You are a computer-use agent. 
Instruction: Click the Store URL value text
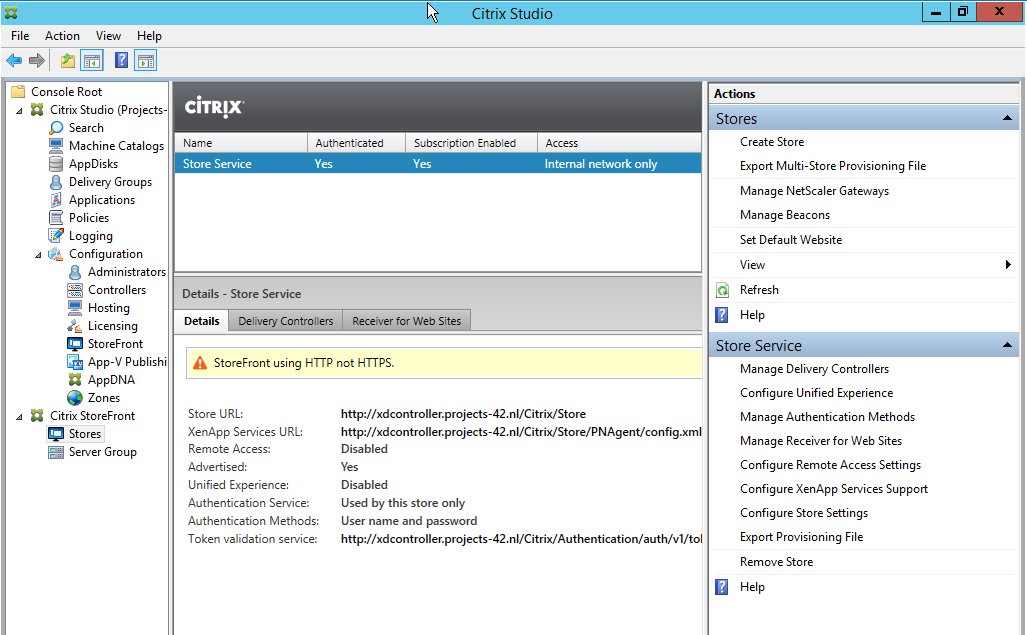pos(463,414)
